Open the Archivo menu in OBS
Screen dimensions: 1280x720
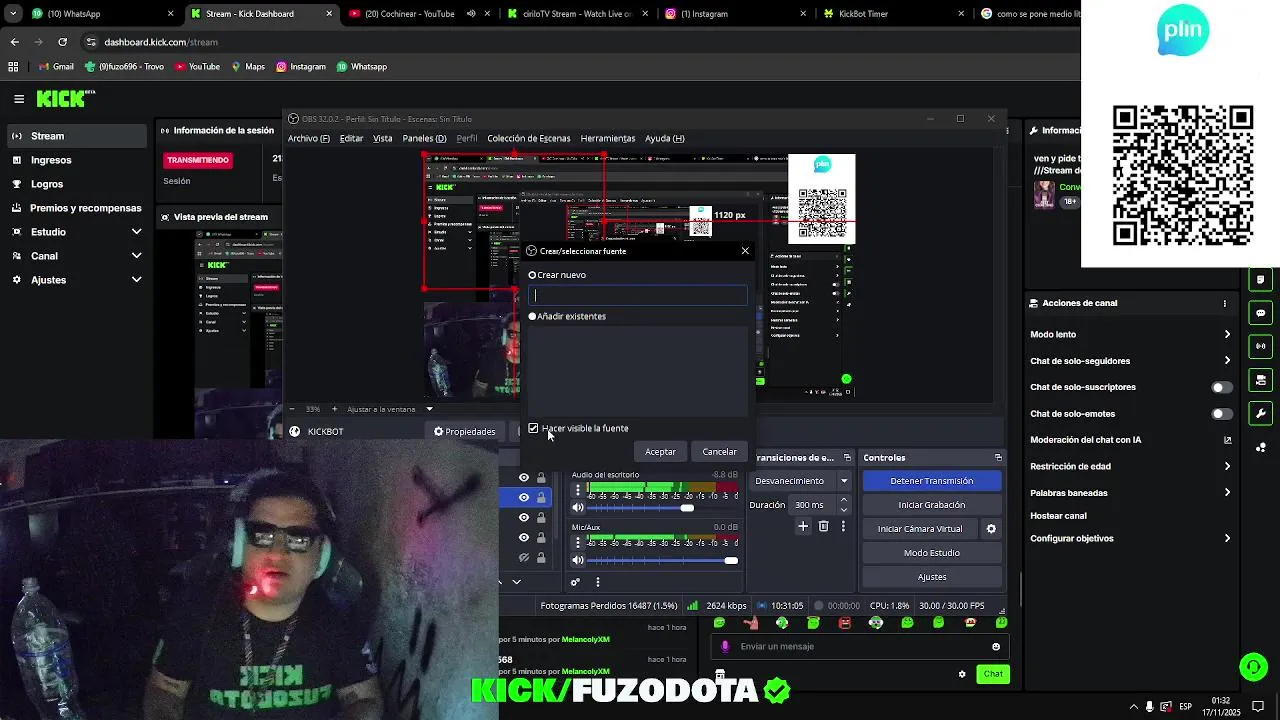click(x=308, y=138)
